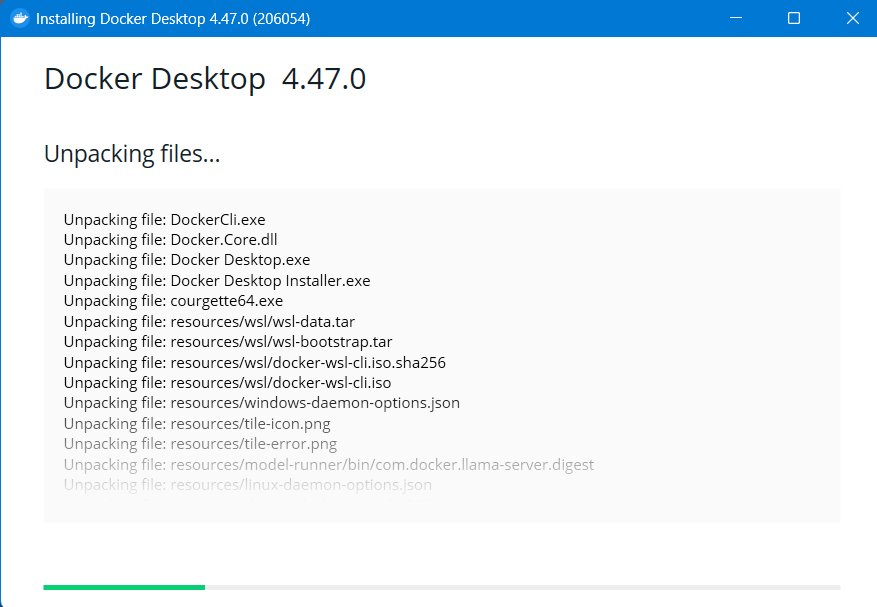Click the 'Docker Desktop 4.47.0' heading
The image size is (877, 607).
(205, 79)
